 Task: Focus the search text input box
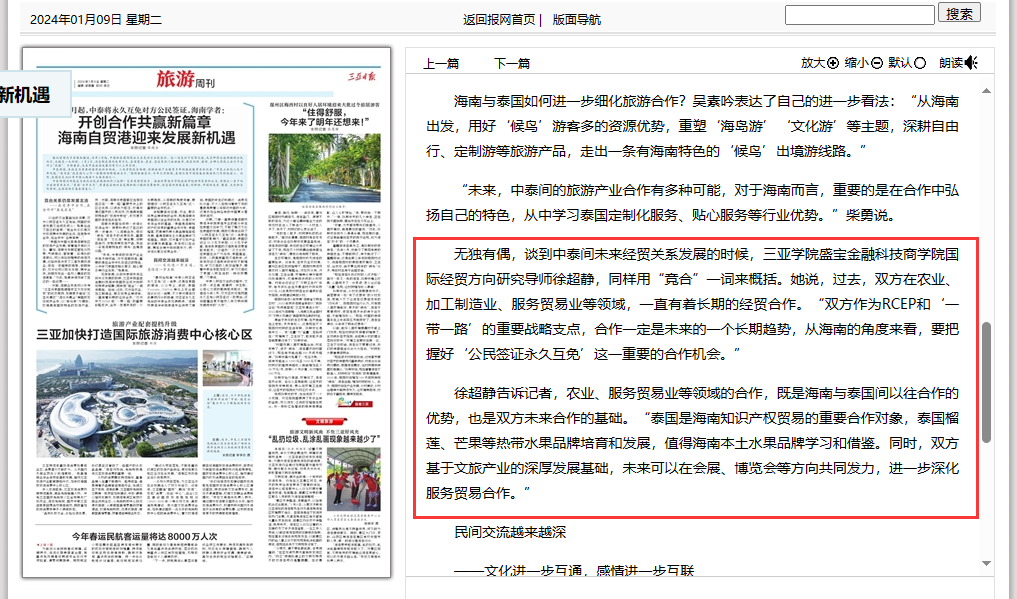[x=859, y=14]
